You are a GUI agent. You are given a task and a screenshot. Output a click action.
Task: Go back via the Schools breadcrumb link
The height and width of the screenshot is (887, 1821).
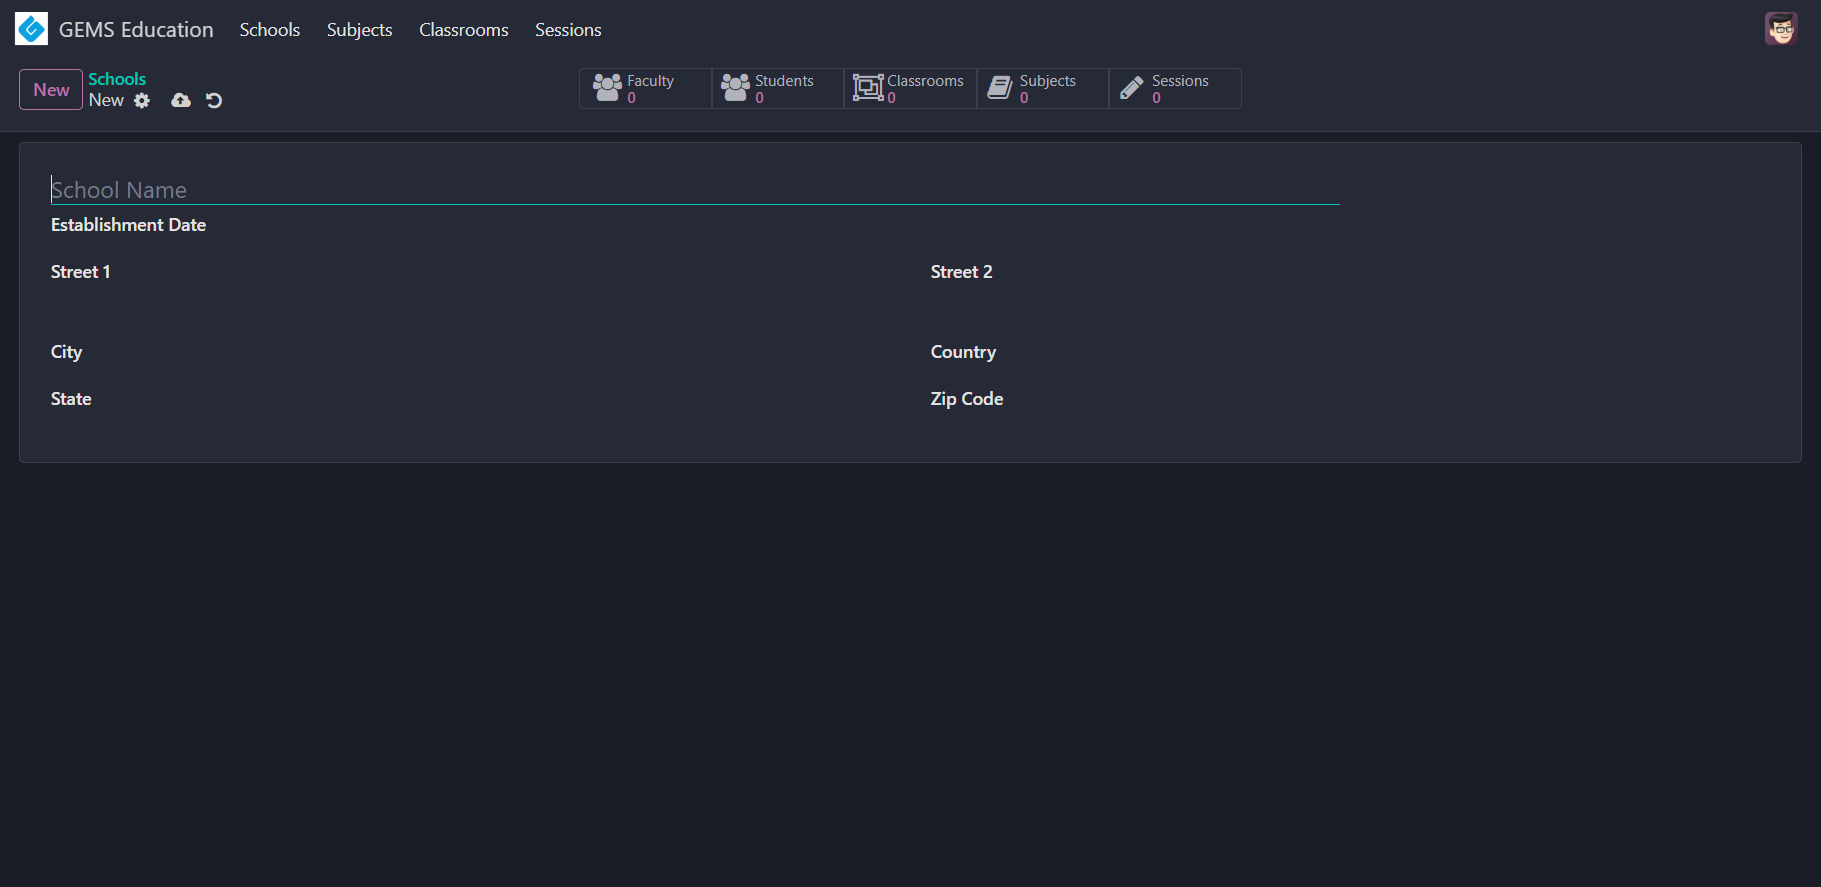pyautogui.click(x=117, y=79)
